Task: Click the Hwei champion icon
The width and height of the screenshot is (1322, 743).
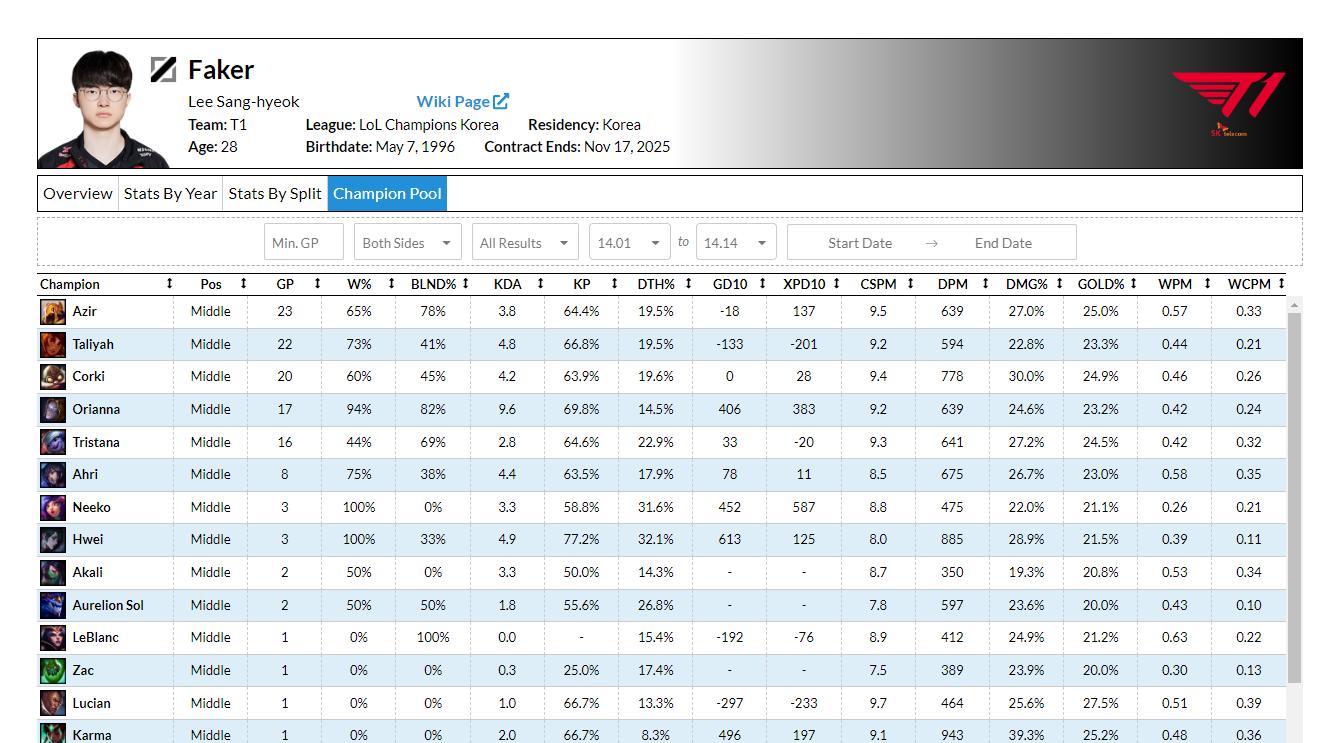Action: (53, 539)
